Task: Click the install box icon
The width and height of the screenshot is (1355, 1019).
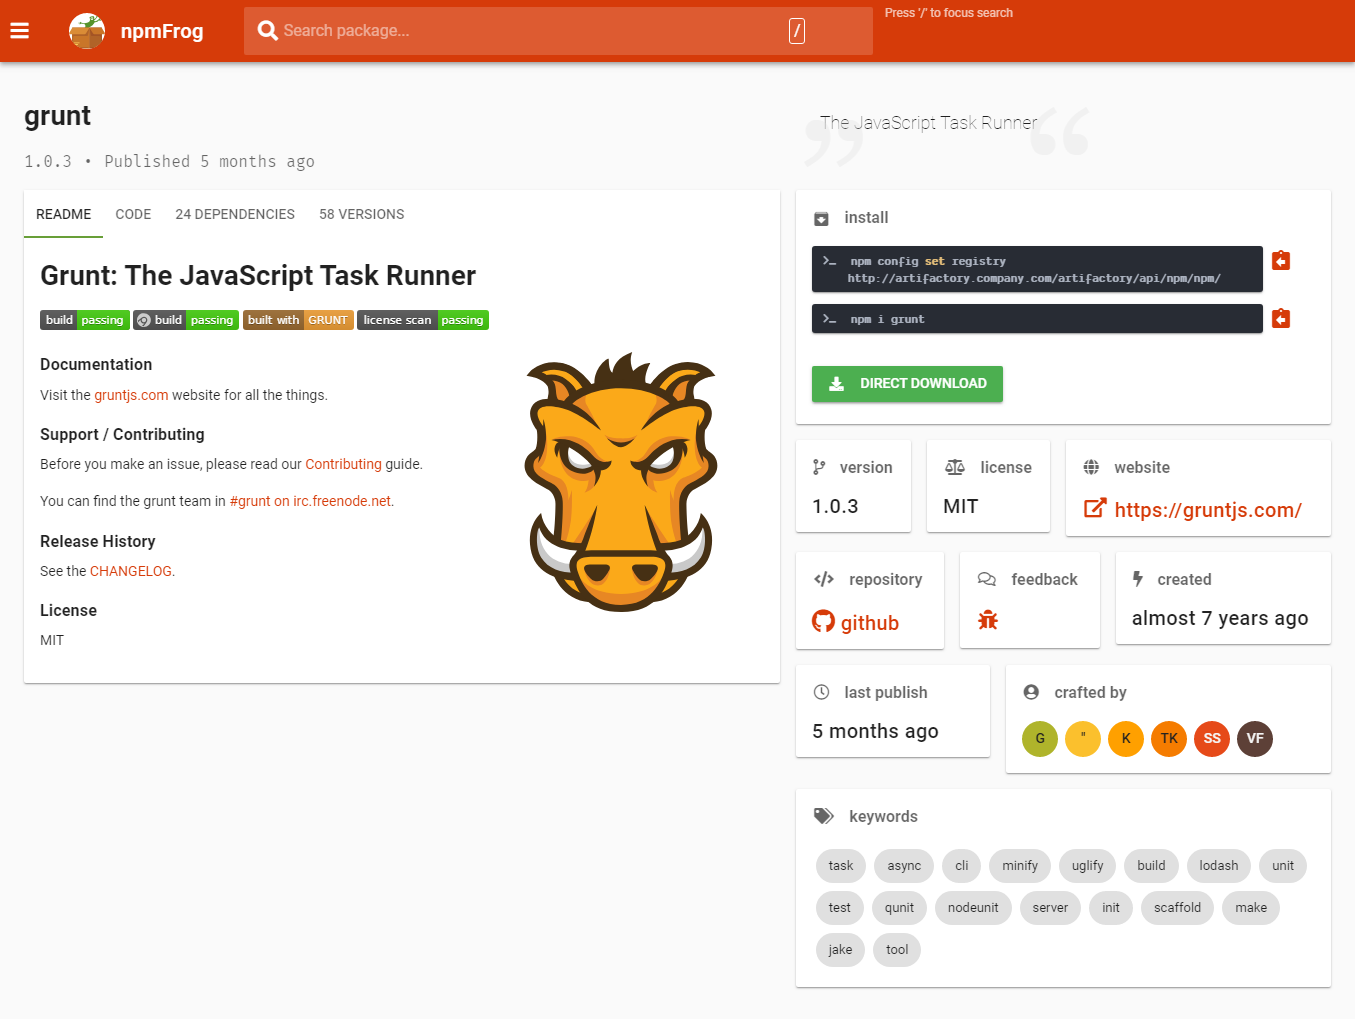Action: click(821, 218)
